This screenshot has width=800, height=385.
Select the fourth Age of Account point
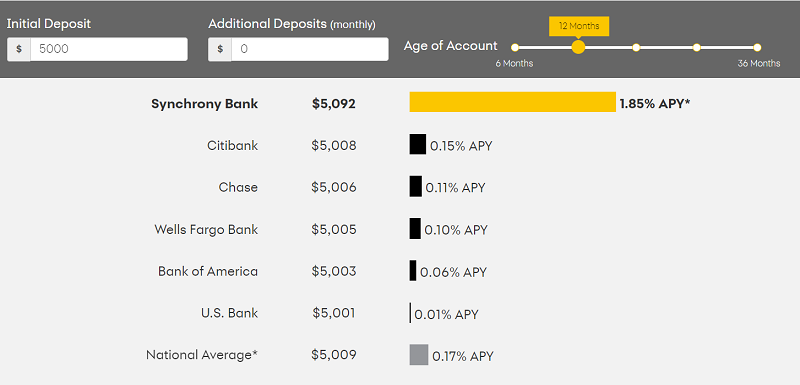(696, 47)
